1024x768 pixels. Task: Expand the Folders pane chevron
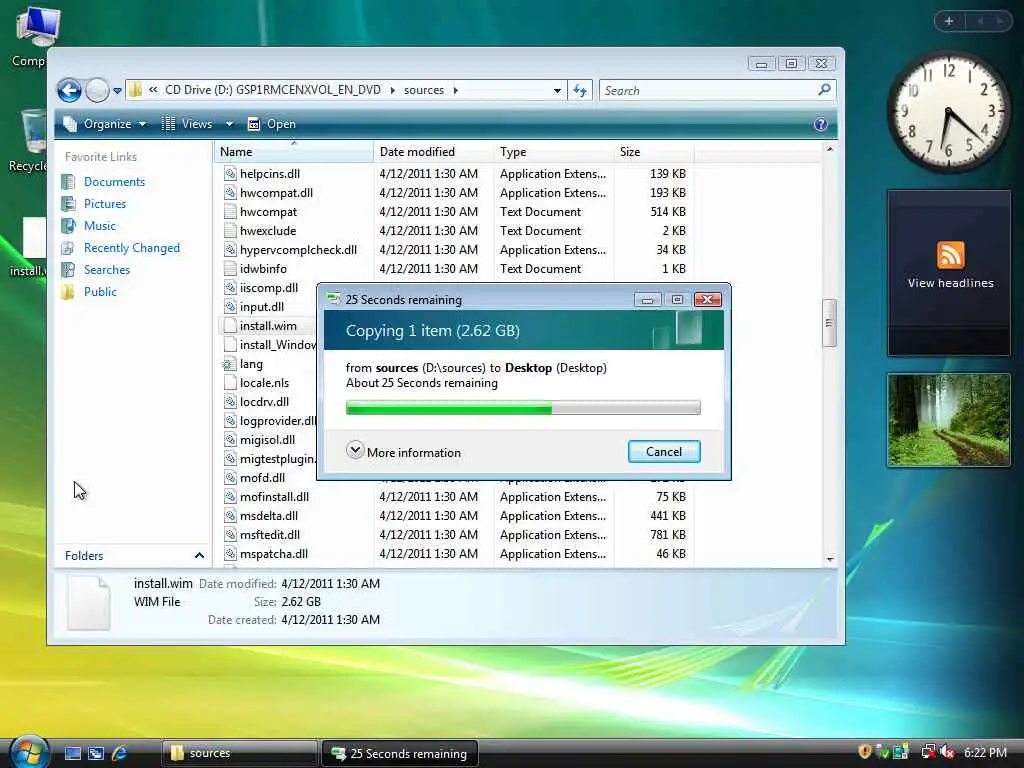pyautogui.click(x=199, y=556)
